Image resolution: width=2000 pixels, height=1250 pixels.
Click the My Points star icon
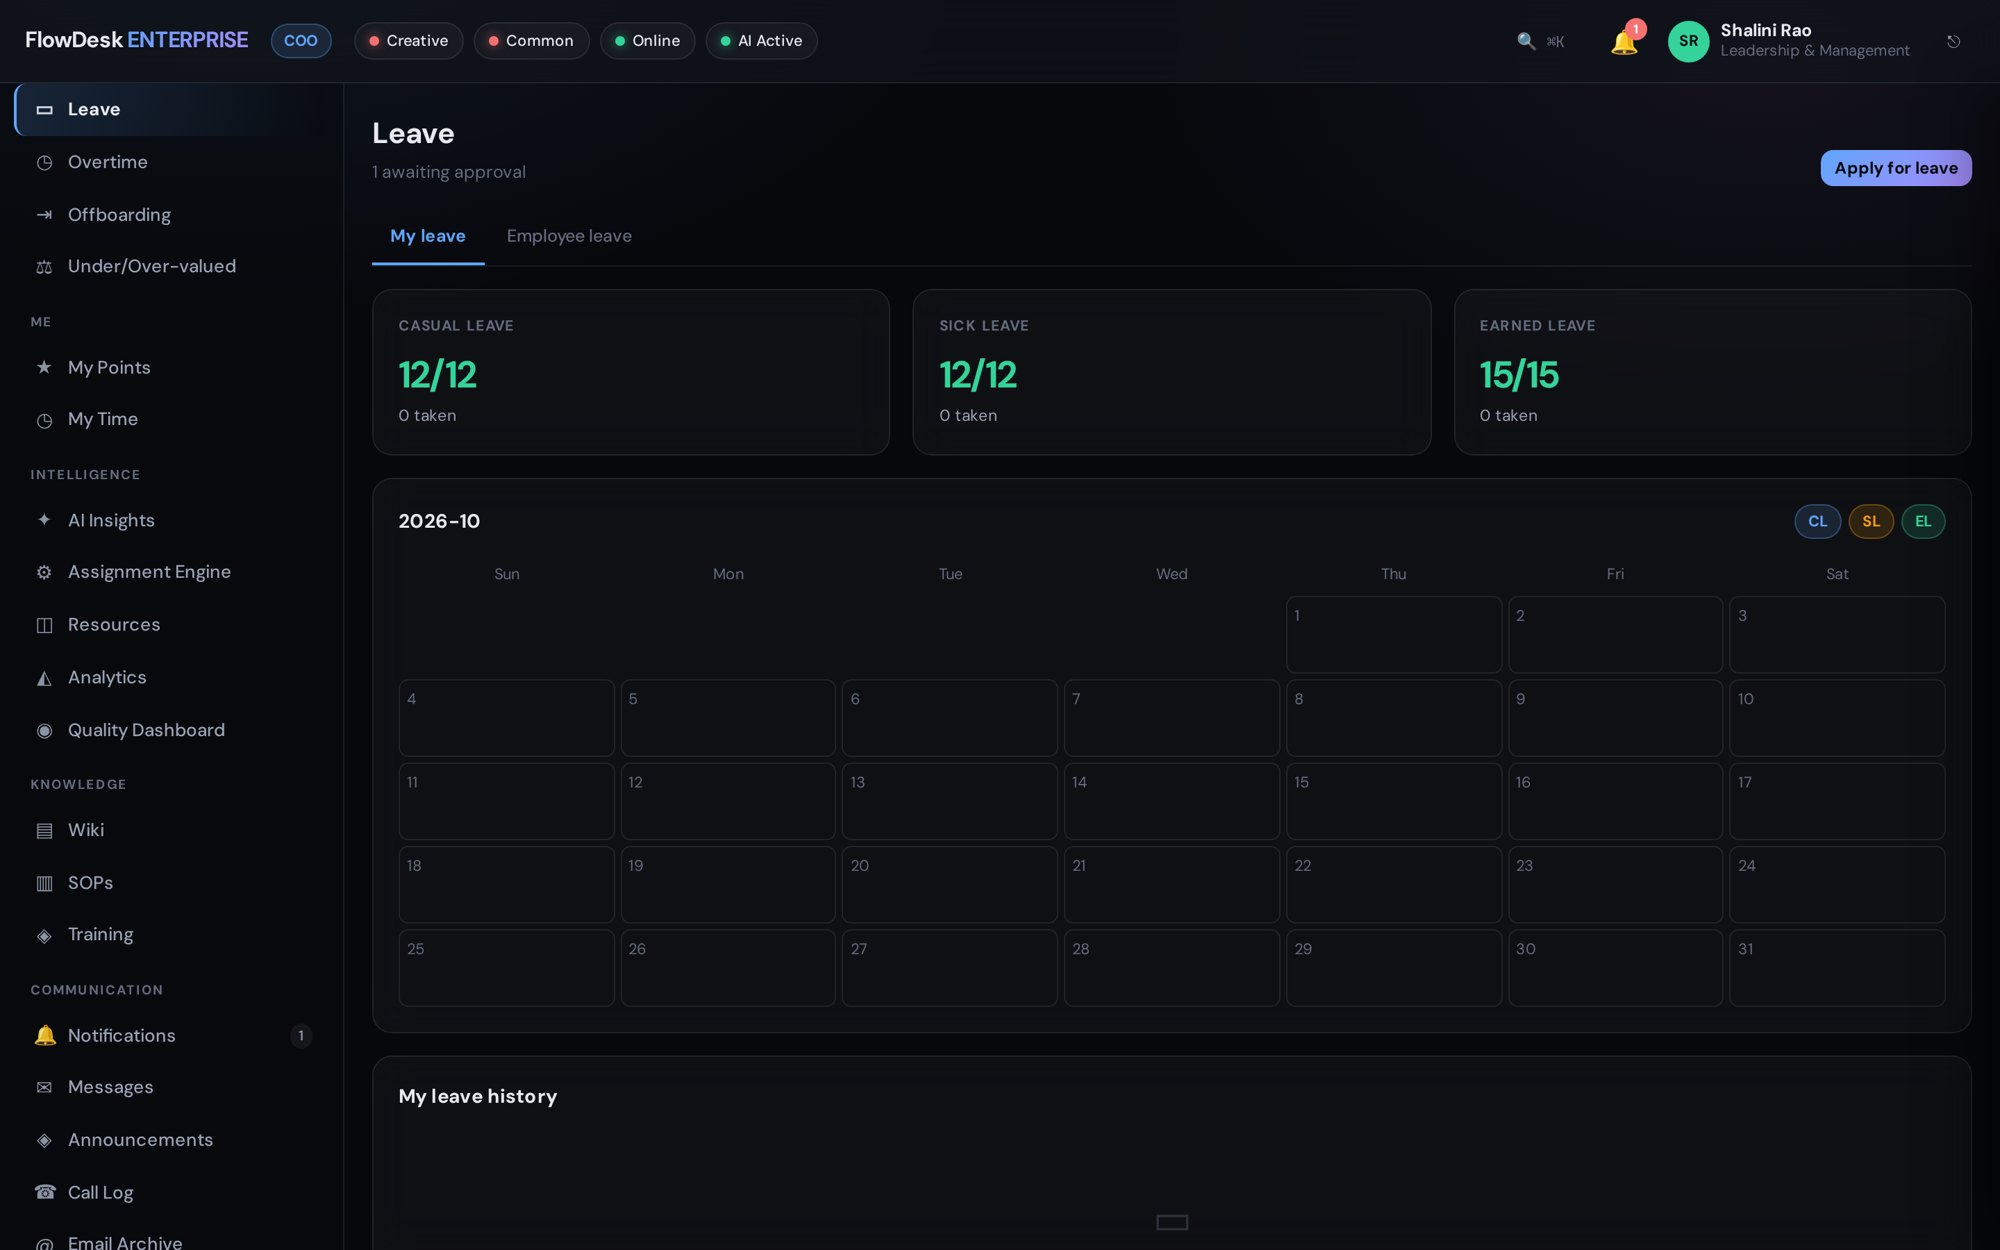(44, 367)
